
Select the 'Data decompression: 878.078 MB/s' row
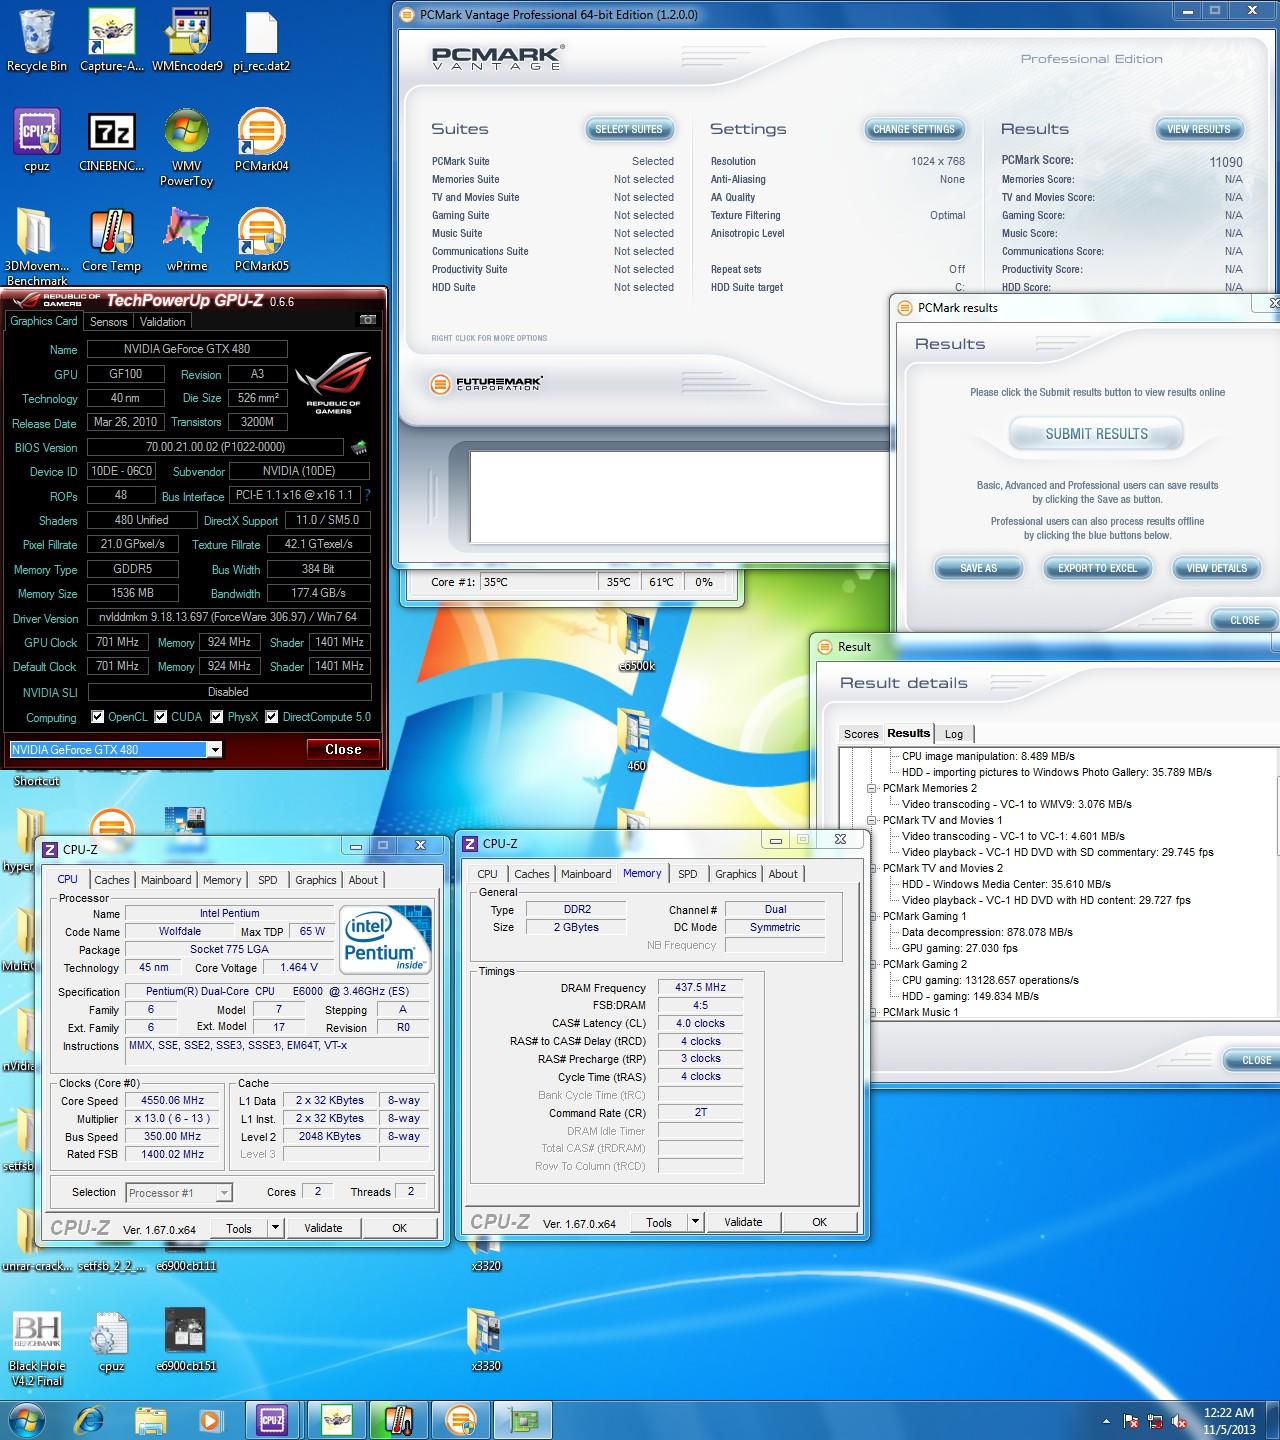coord(987,932)
